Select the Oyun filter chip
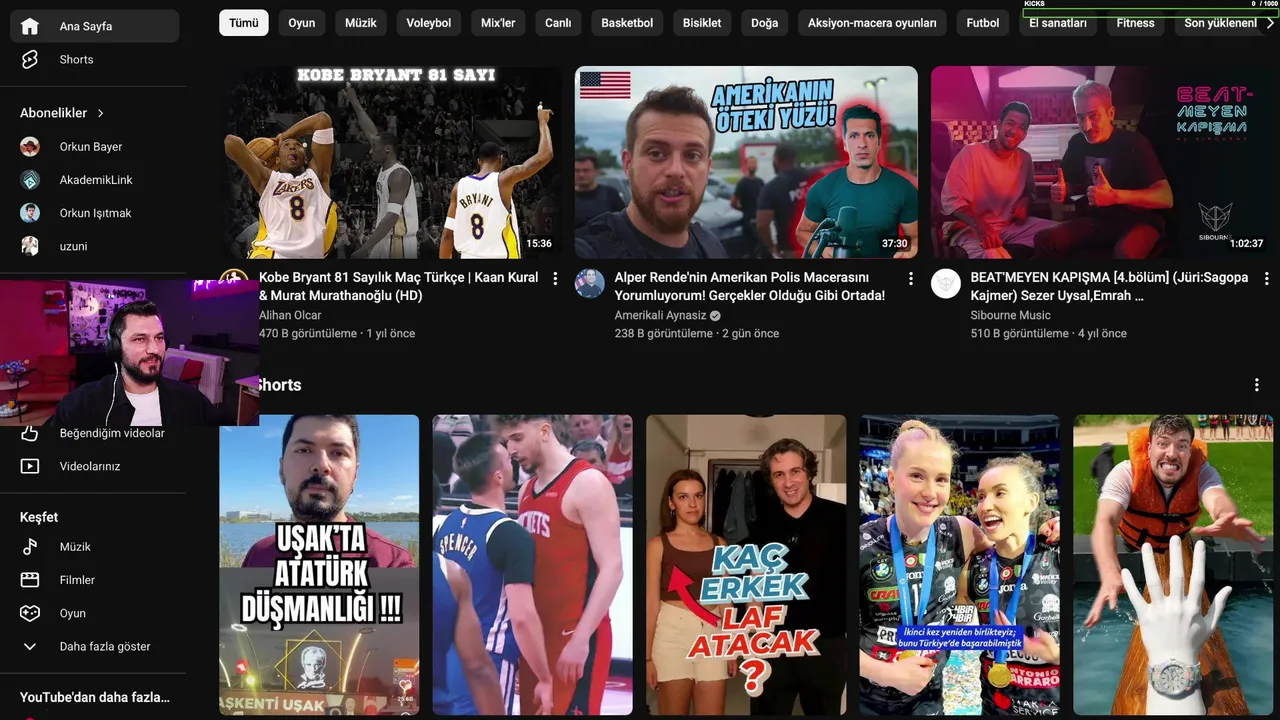The height and width of the screenshot is (720, 1280). [302, 23]
